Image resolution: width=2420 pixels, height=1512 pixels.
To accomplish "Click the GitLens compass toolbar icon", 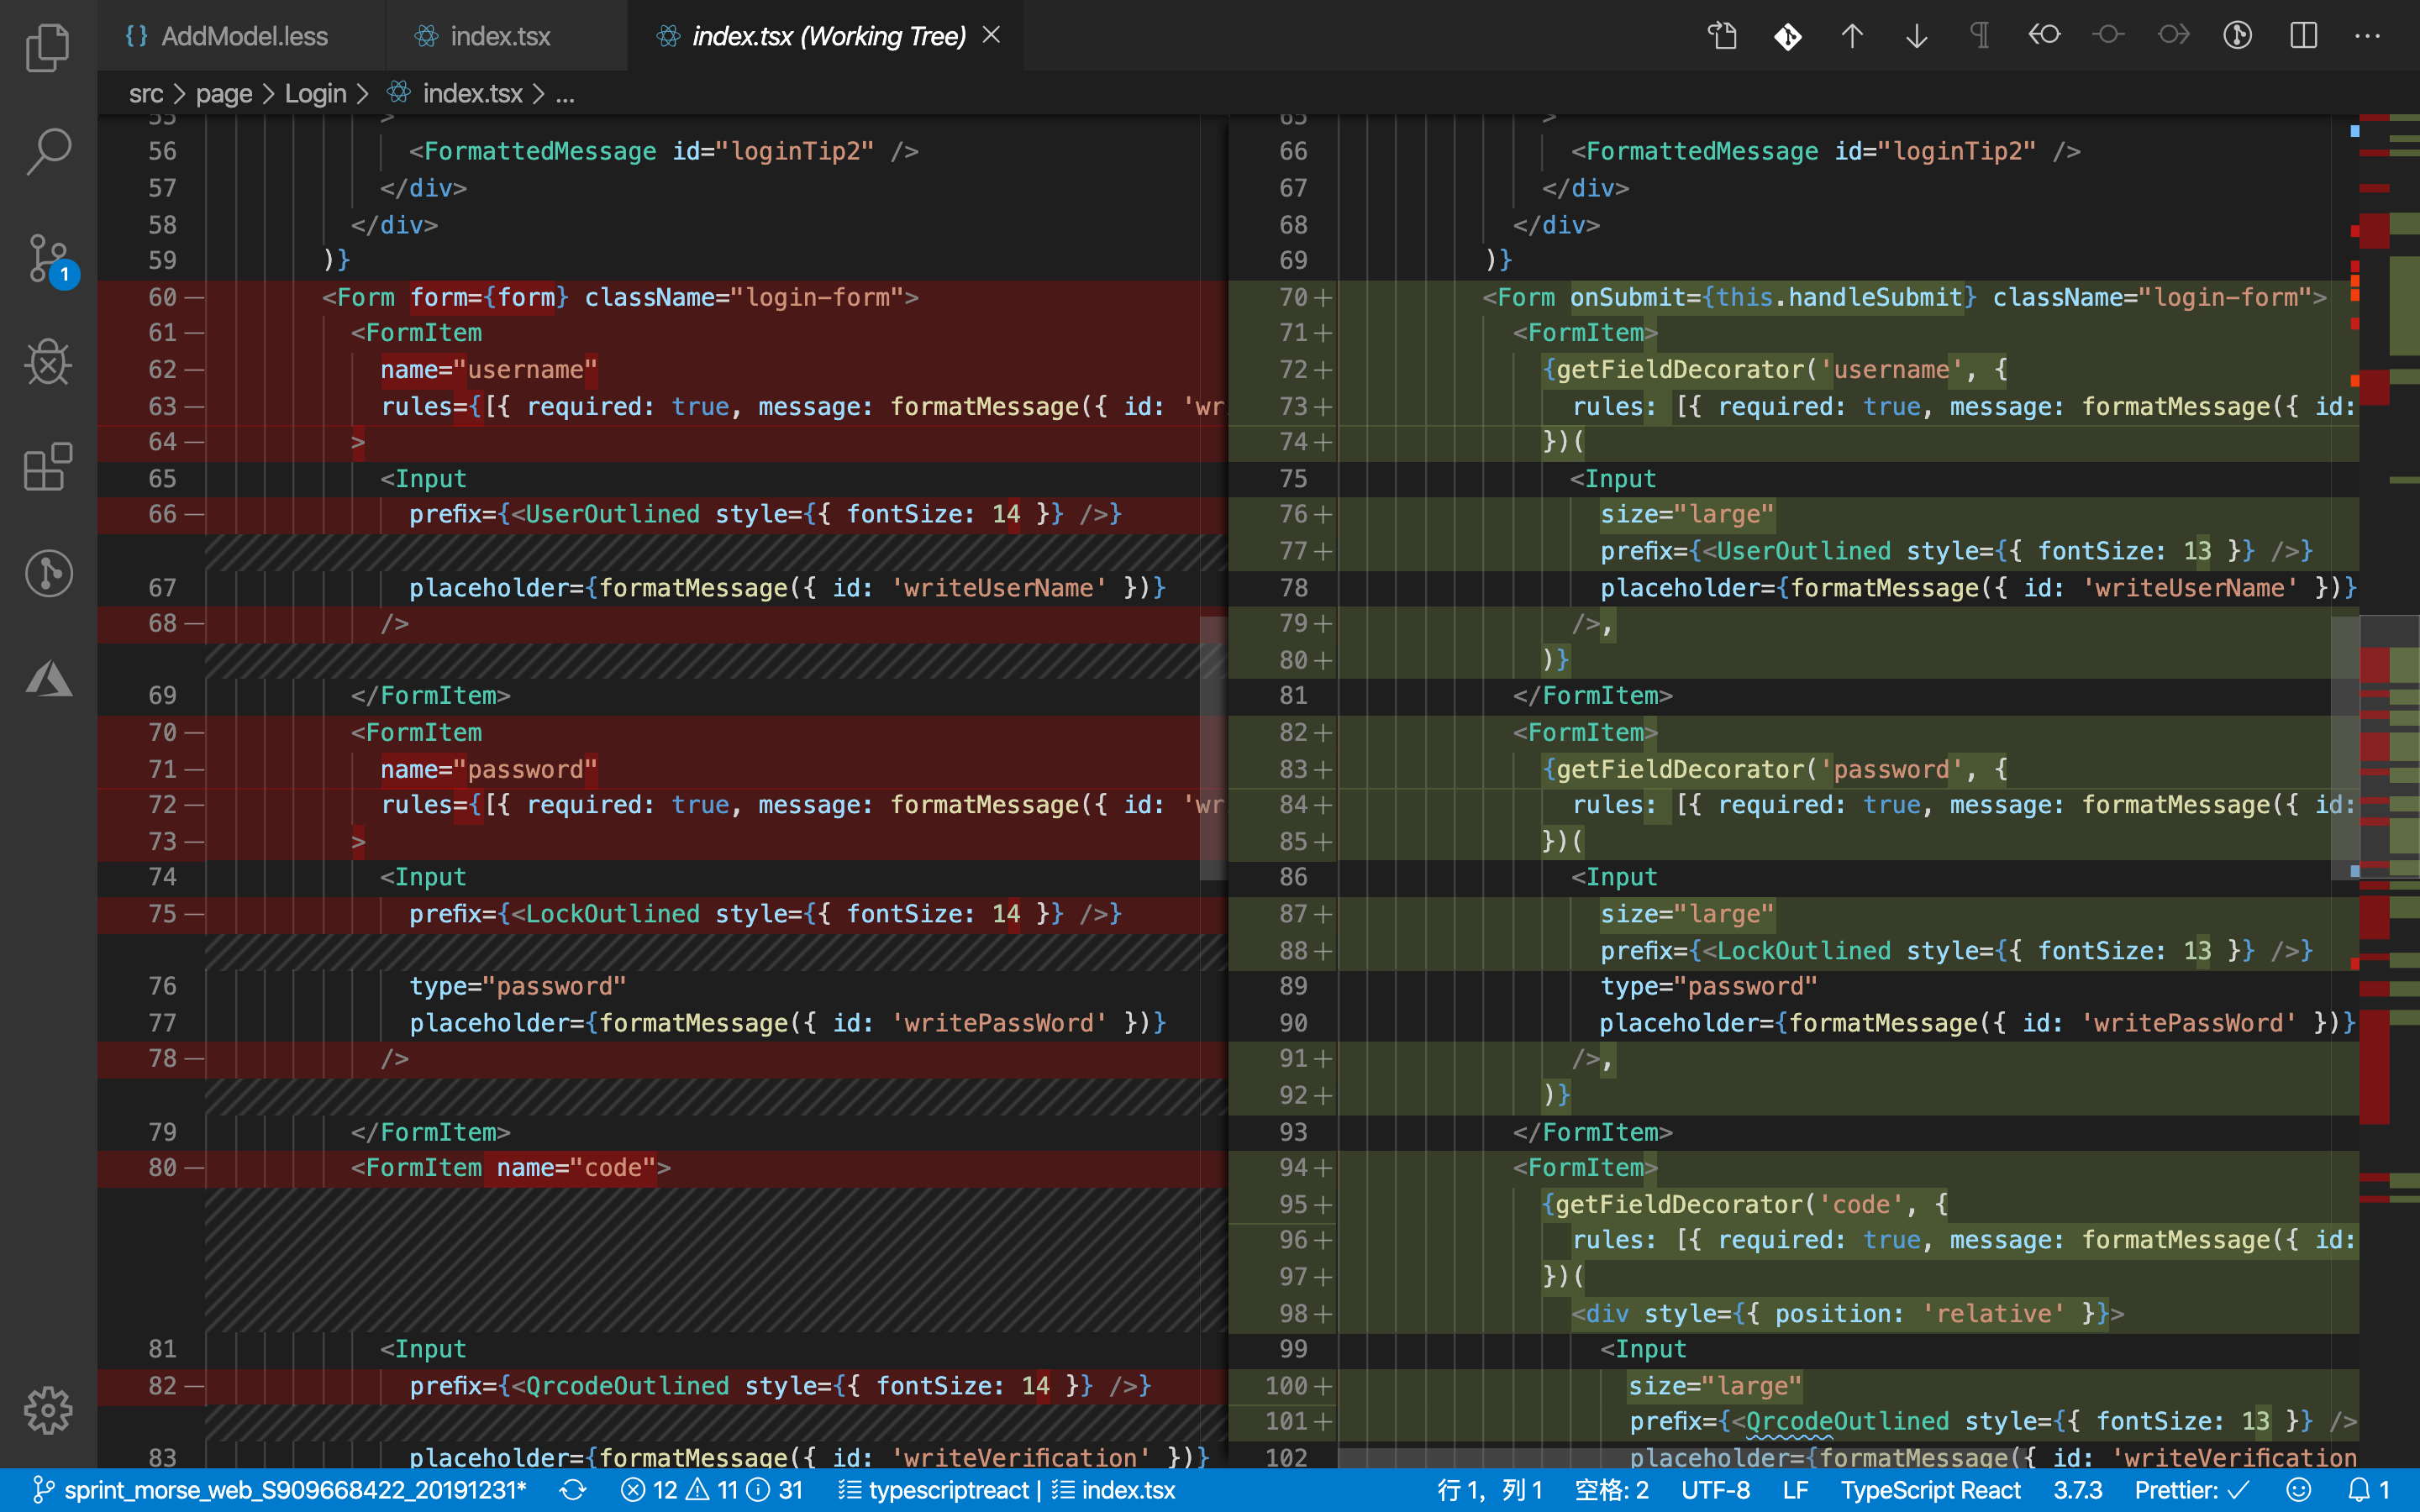I will point(2238,36).
